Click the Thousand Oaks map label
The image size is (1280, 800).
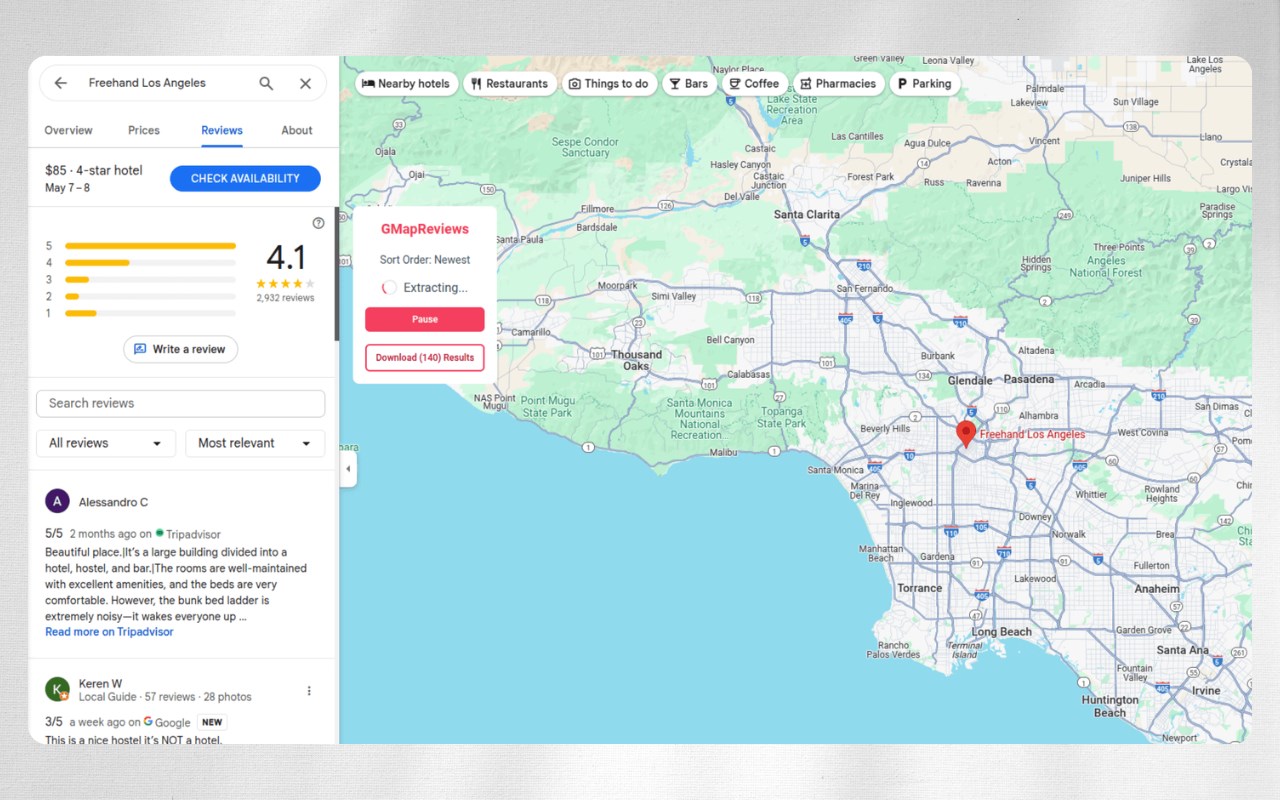(637, 360)
